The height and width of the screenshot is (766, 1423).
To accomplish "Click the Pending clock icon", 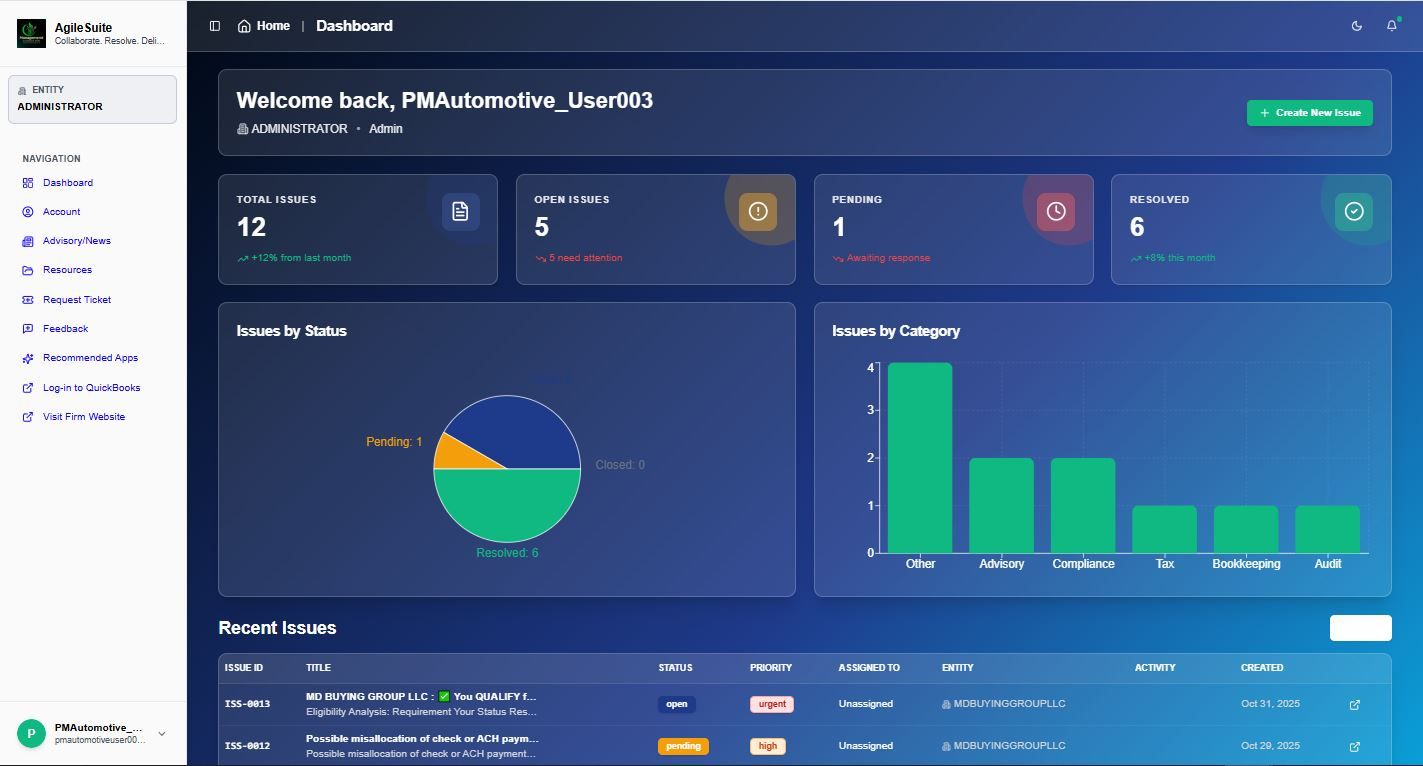I will coord(1056,211).
